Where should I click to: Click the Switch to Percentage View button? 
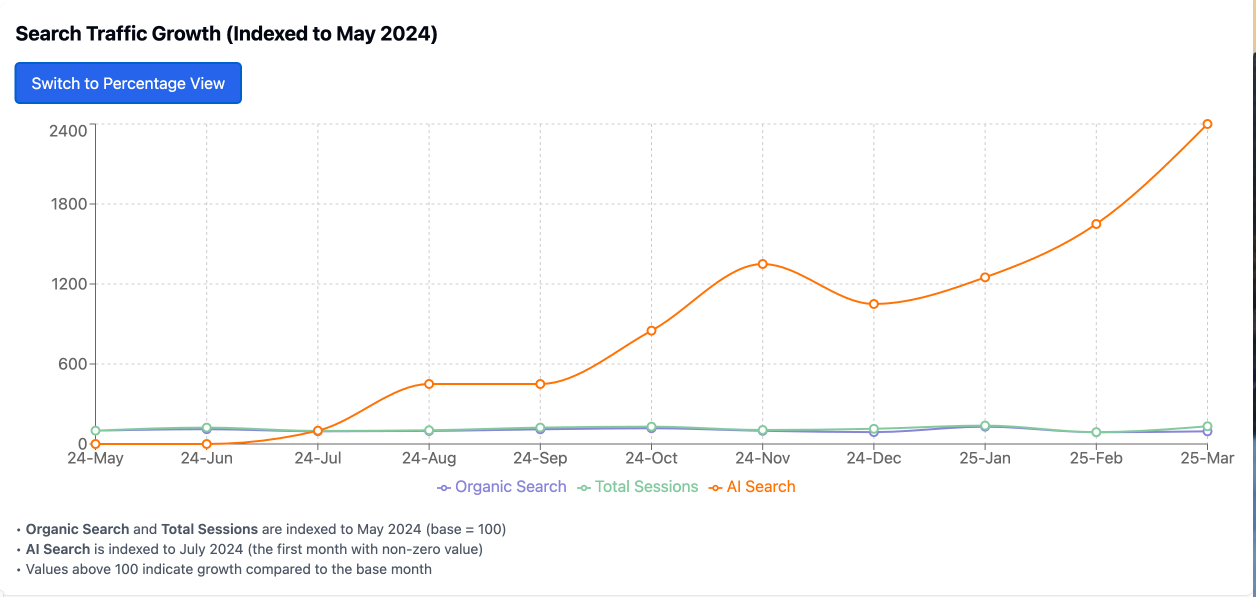click(x=127, y=83)
